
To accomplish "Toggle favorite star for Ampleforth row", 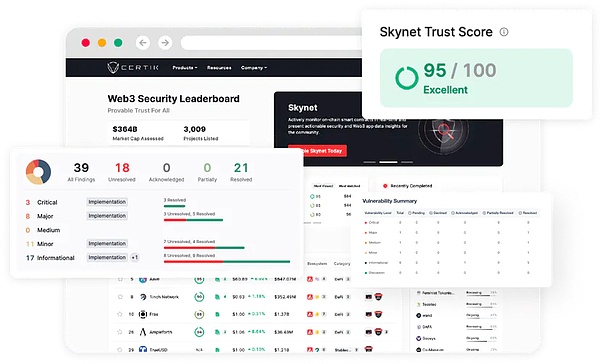I will pos(120,332).
